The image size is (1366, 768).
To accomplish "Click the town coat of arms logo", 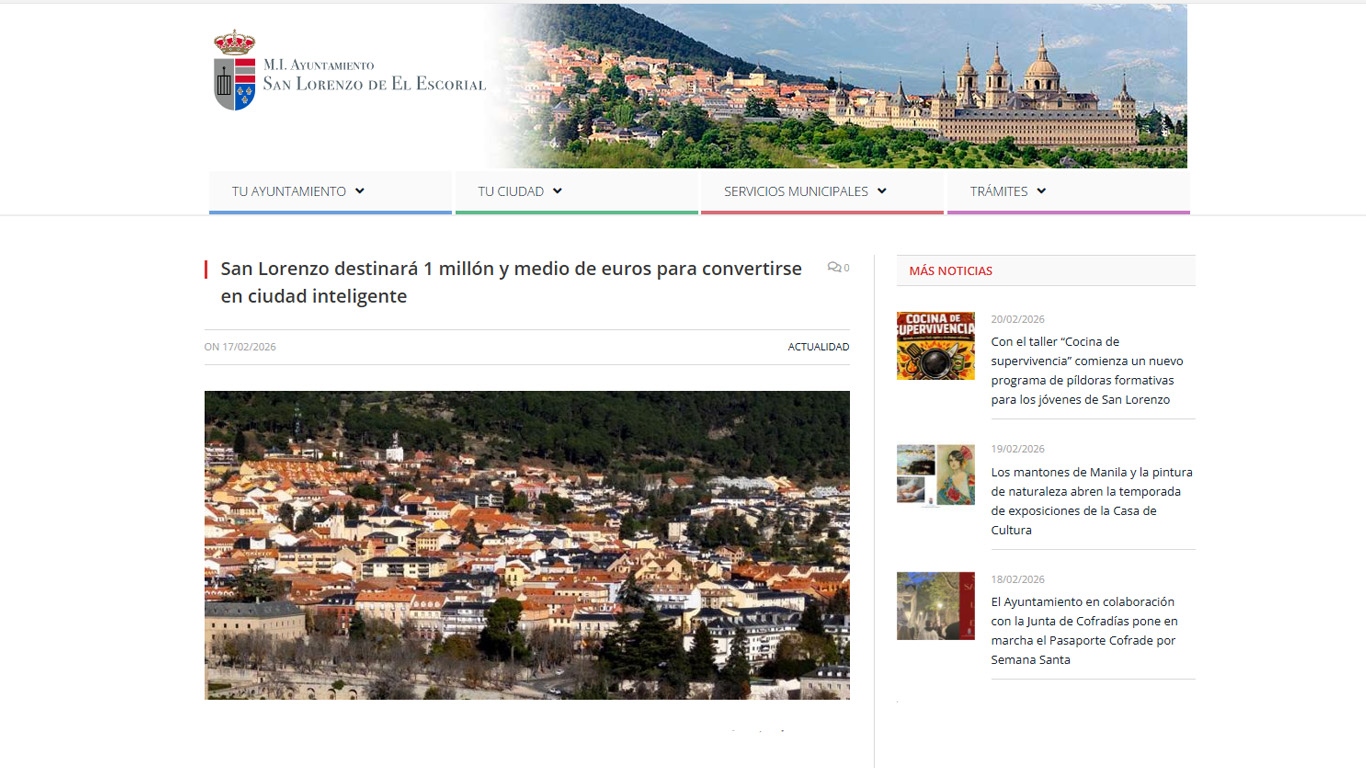I will (234, 70).
